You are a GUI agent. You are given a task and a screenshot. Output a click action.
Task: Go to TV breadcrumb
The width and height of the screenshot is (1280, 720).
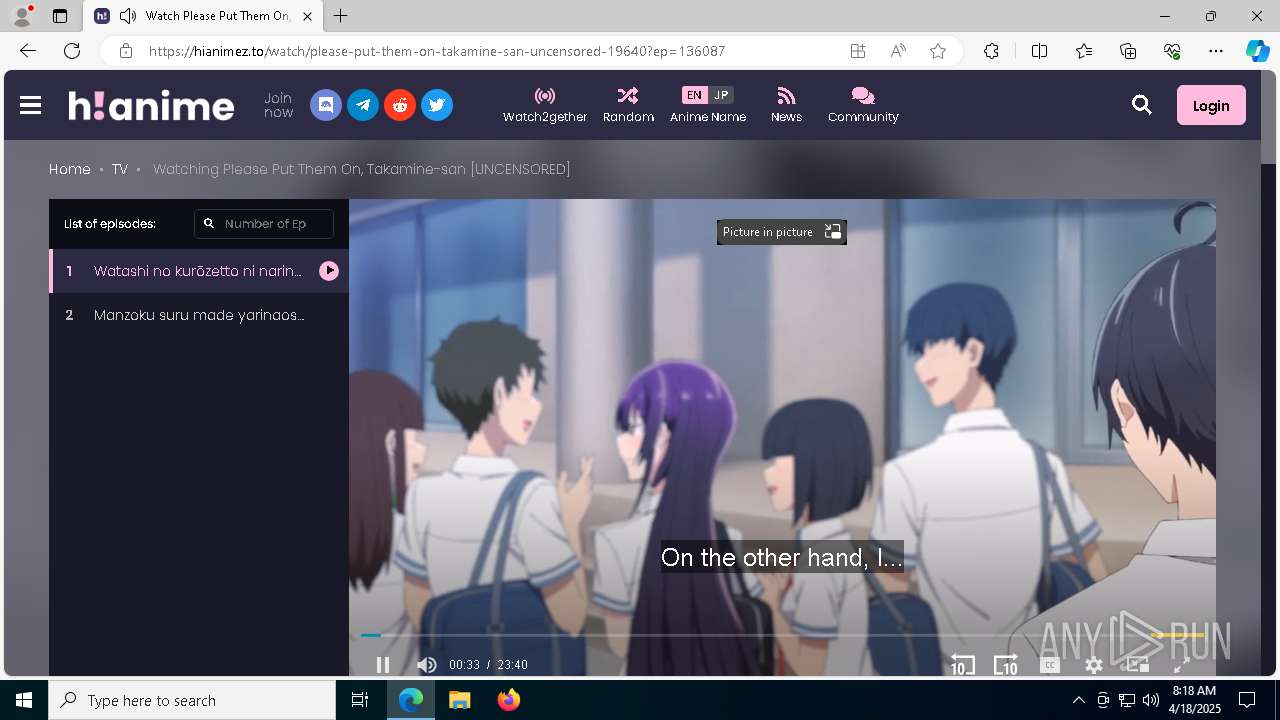(x=120, y=169)
